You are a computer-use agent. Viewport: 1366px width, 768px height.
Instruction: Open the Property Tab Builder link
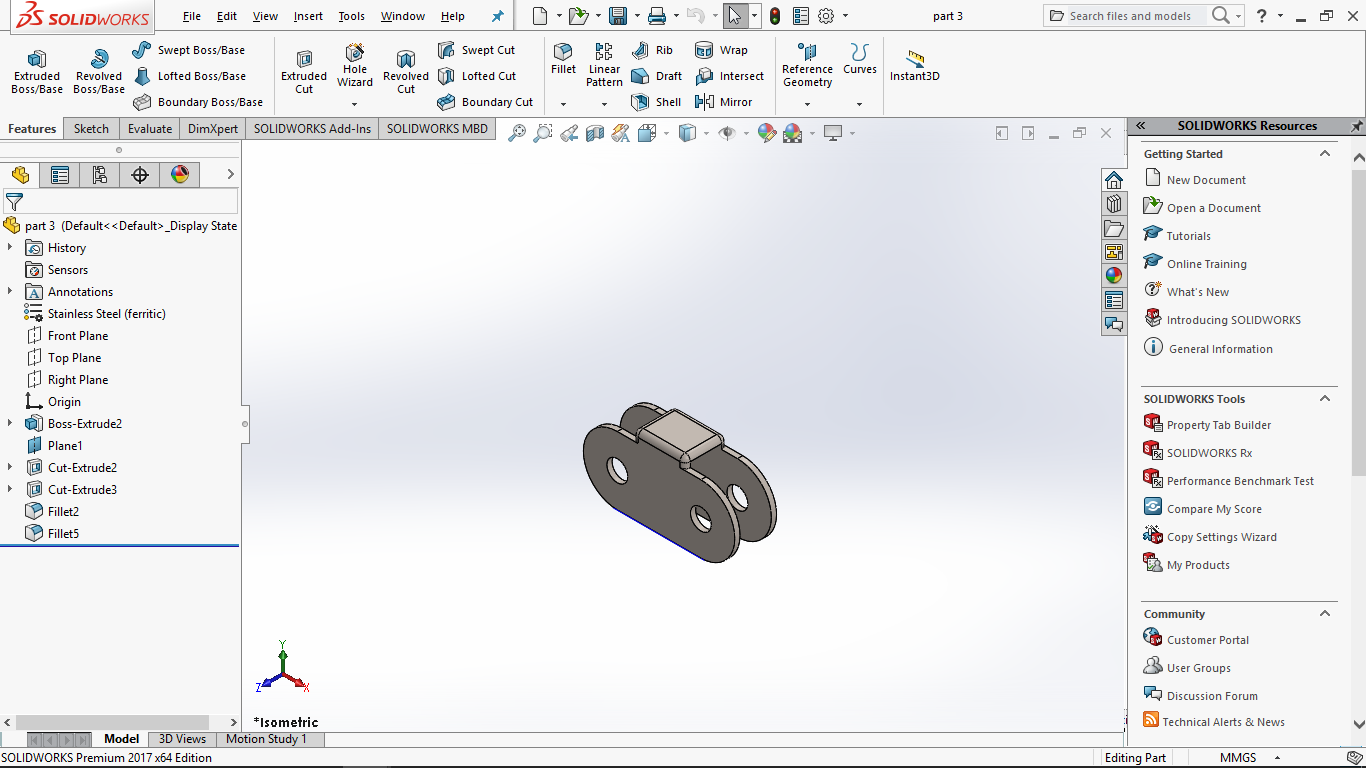point(1219,425)
